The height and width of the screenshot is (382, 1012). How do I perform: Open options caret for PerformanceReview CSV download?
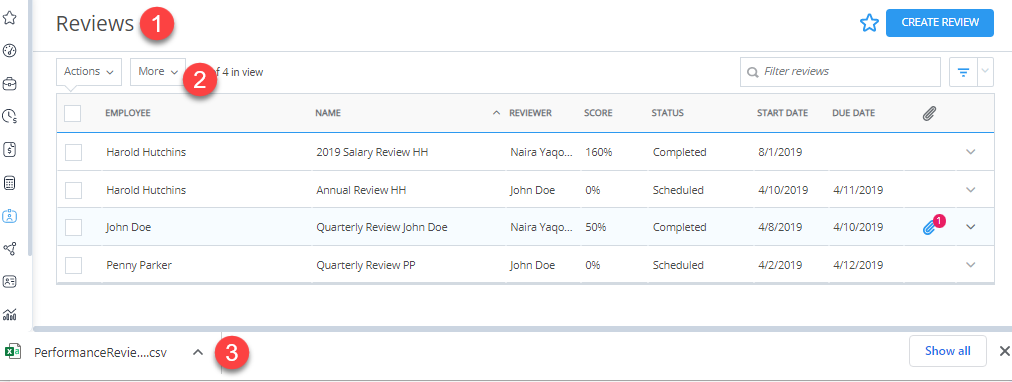coord(198,352)
